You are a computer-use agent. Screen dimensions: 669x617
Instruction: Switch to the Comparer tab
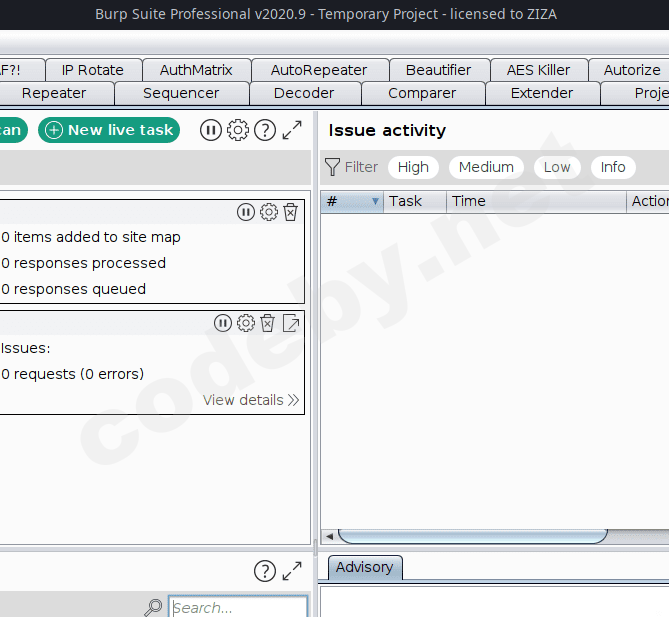[422, 93]
